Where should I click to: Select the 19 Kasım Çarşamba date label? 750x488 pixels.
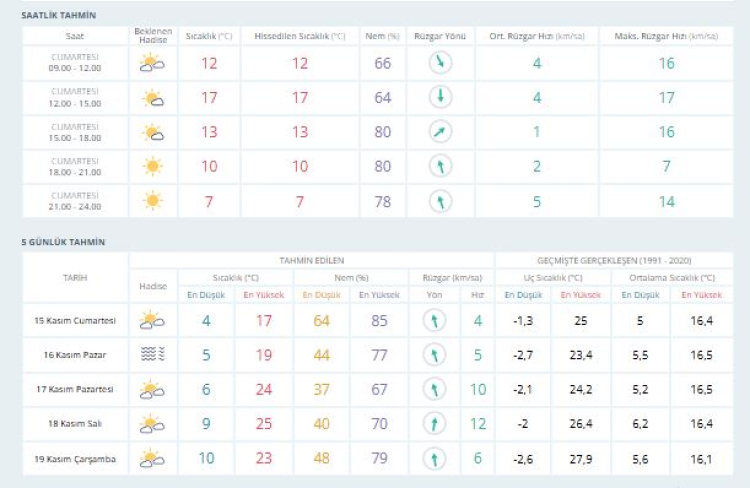tap(75, 458)
